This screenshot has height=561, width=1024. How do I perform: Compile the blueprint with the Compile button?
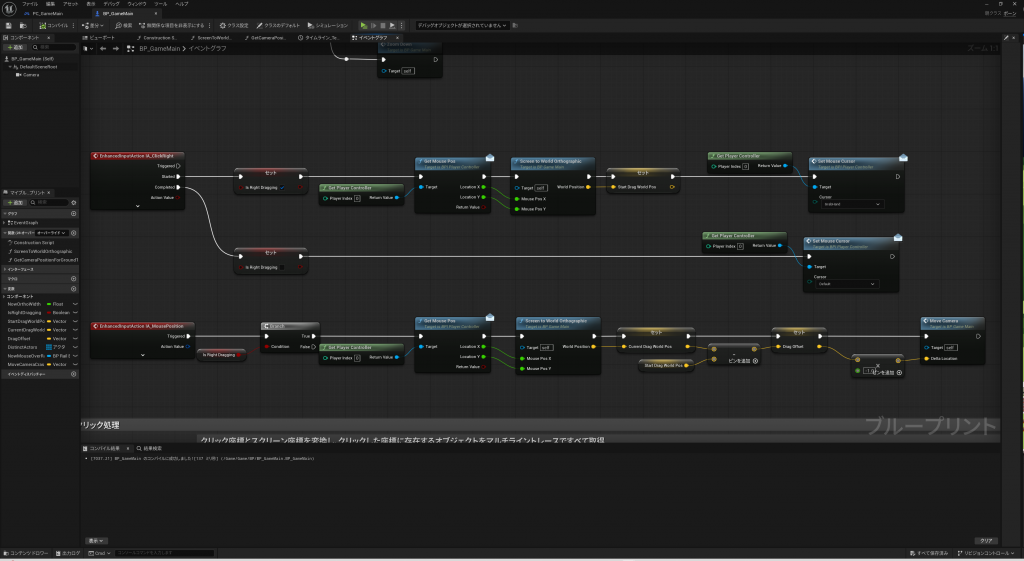tap(54, 25)
